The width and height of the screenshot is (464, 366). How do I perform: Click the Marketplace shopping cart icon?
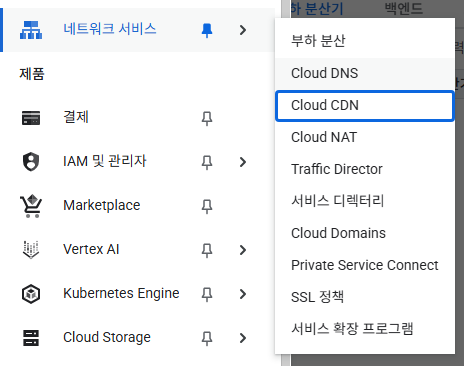click(x=31, y=206)
